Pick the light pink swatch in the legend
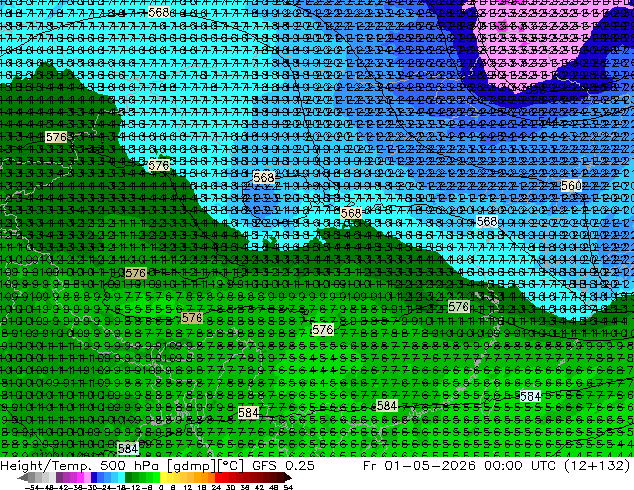 [x=87, y=477]
